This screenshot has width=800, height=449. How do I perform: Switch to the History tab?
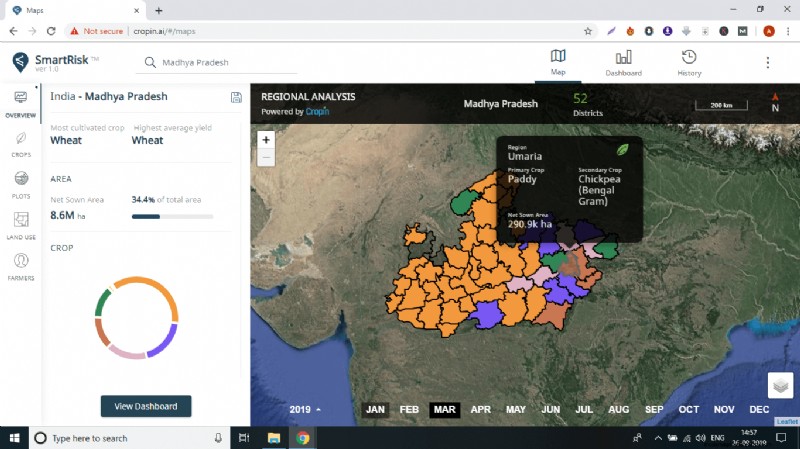pos(689,63)
